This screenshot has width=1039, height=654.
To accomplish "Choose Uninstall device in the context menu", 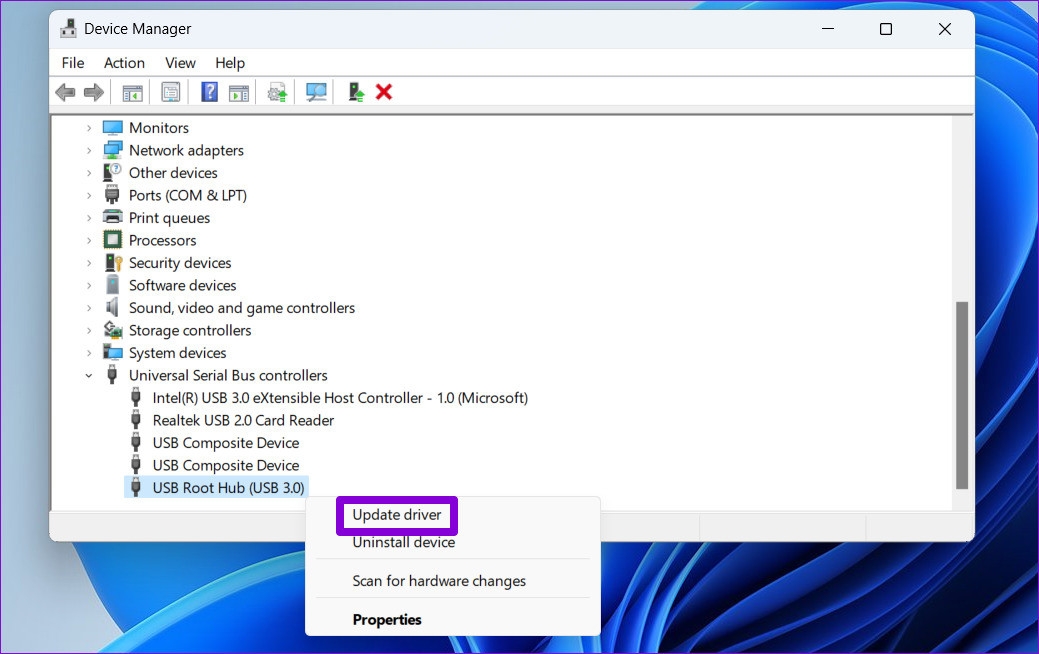I will pyautogui.click(x=403, y=541).
